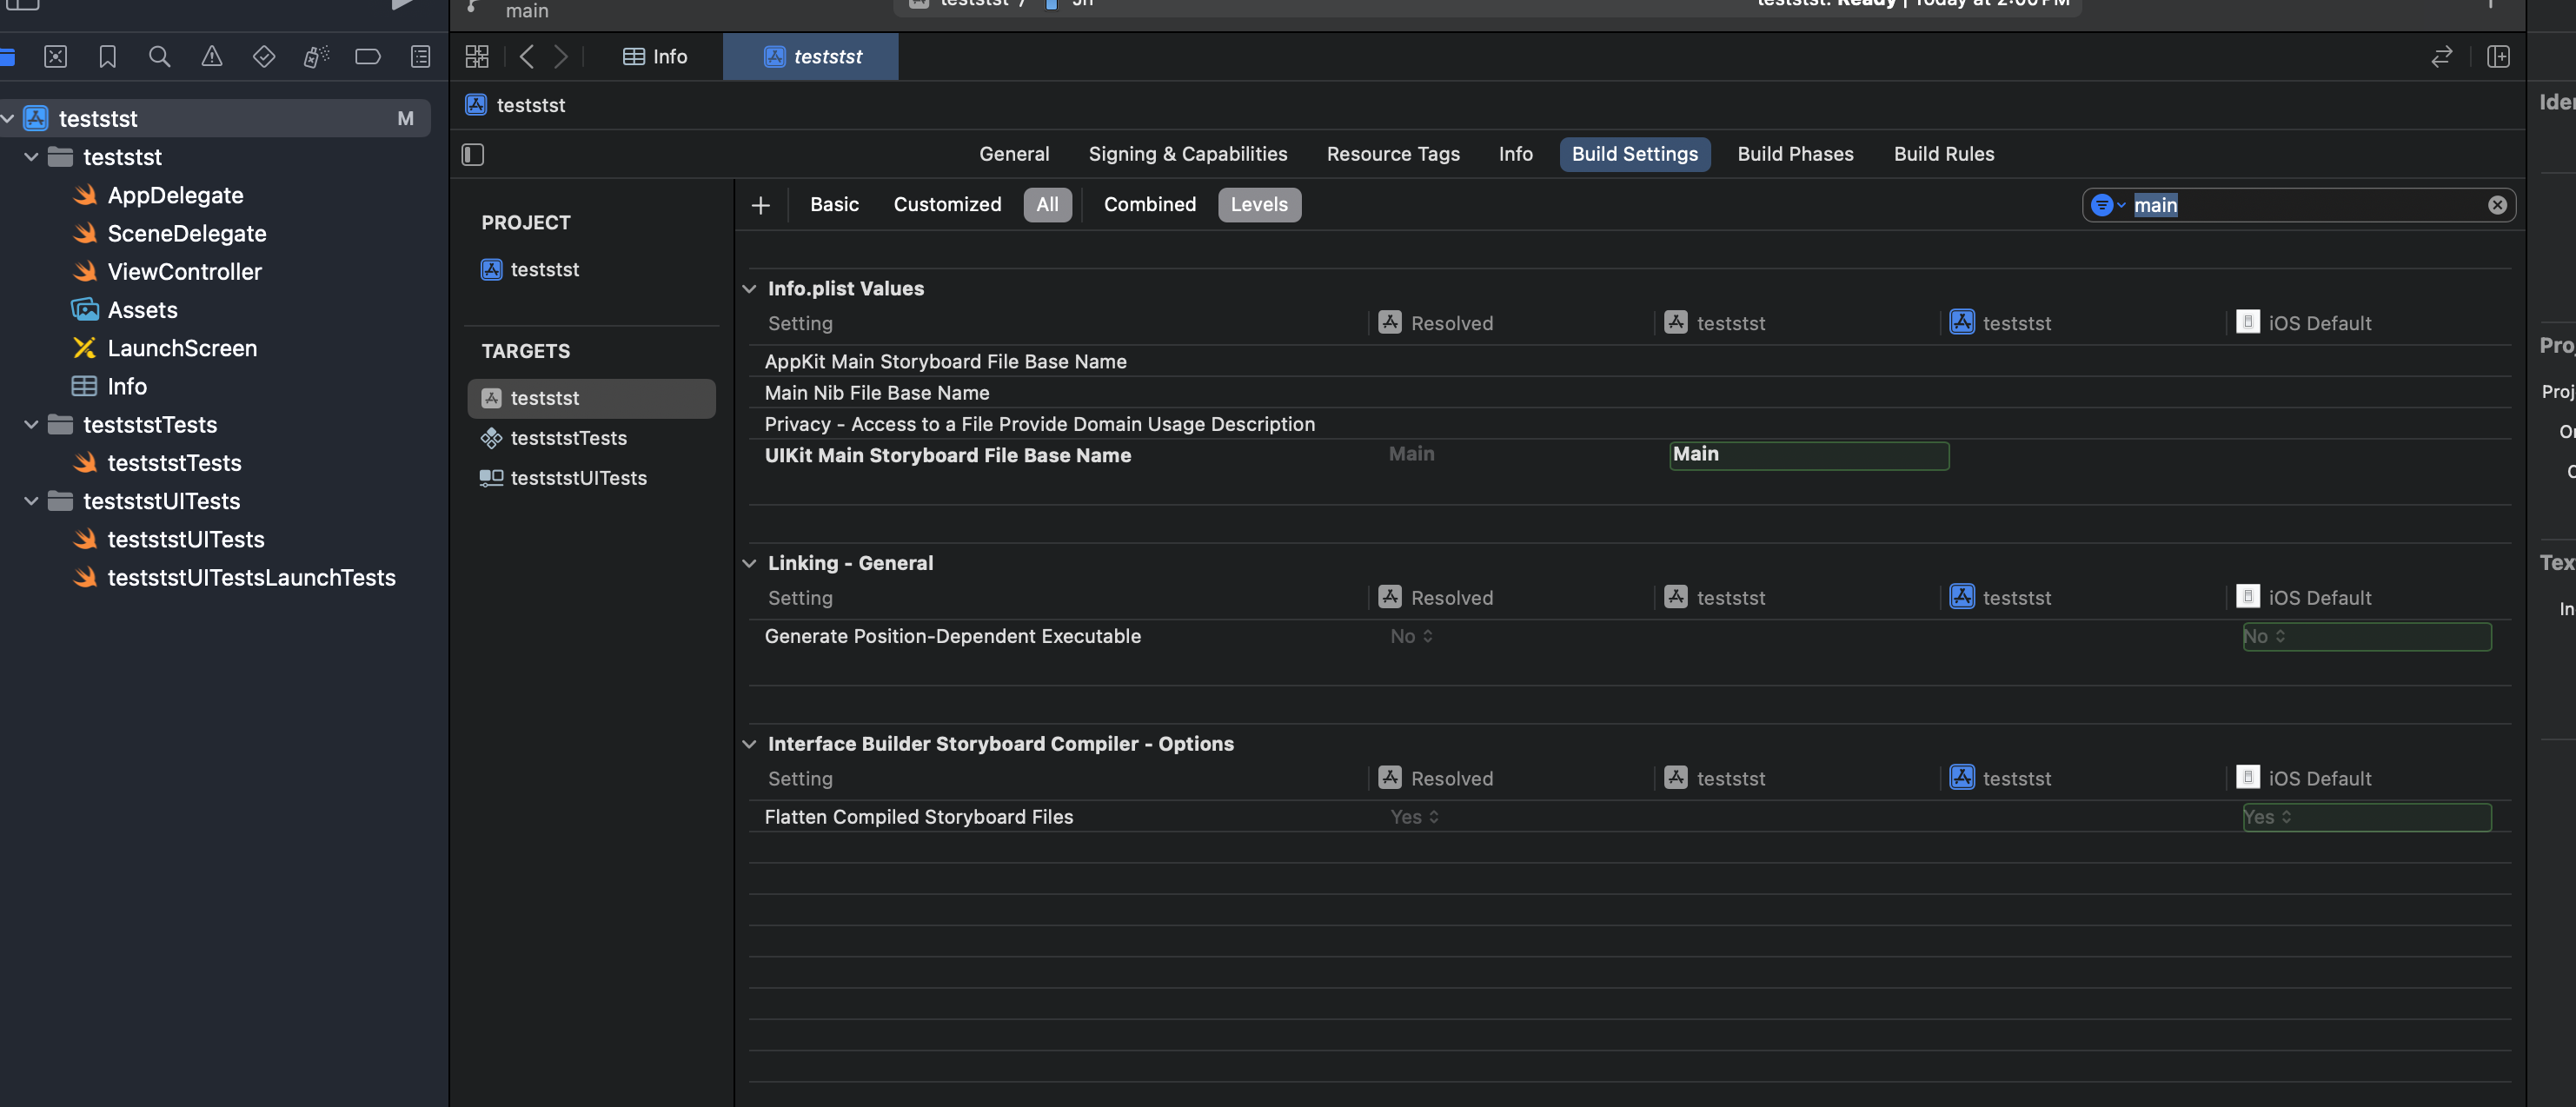Select AppDelegate swift file

(175, 195)
